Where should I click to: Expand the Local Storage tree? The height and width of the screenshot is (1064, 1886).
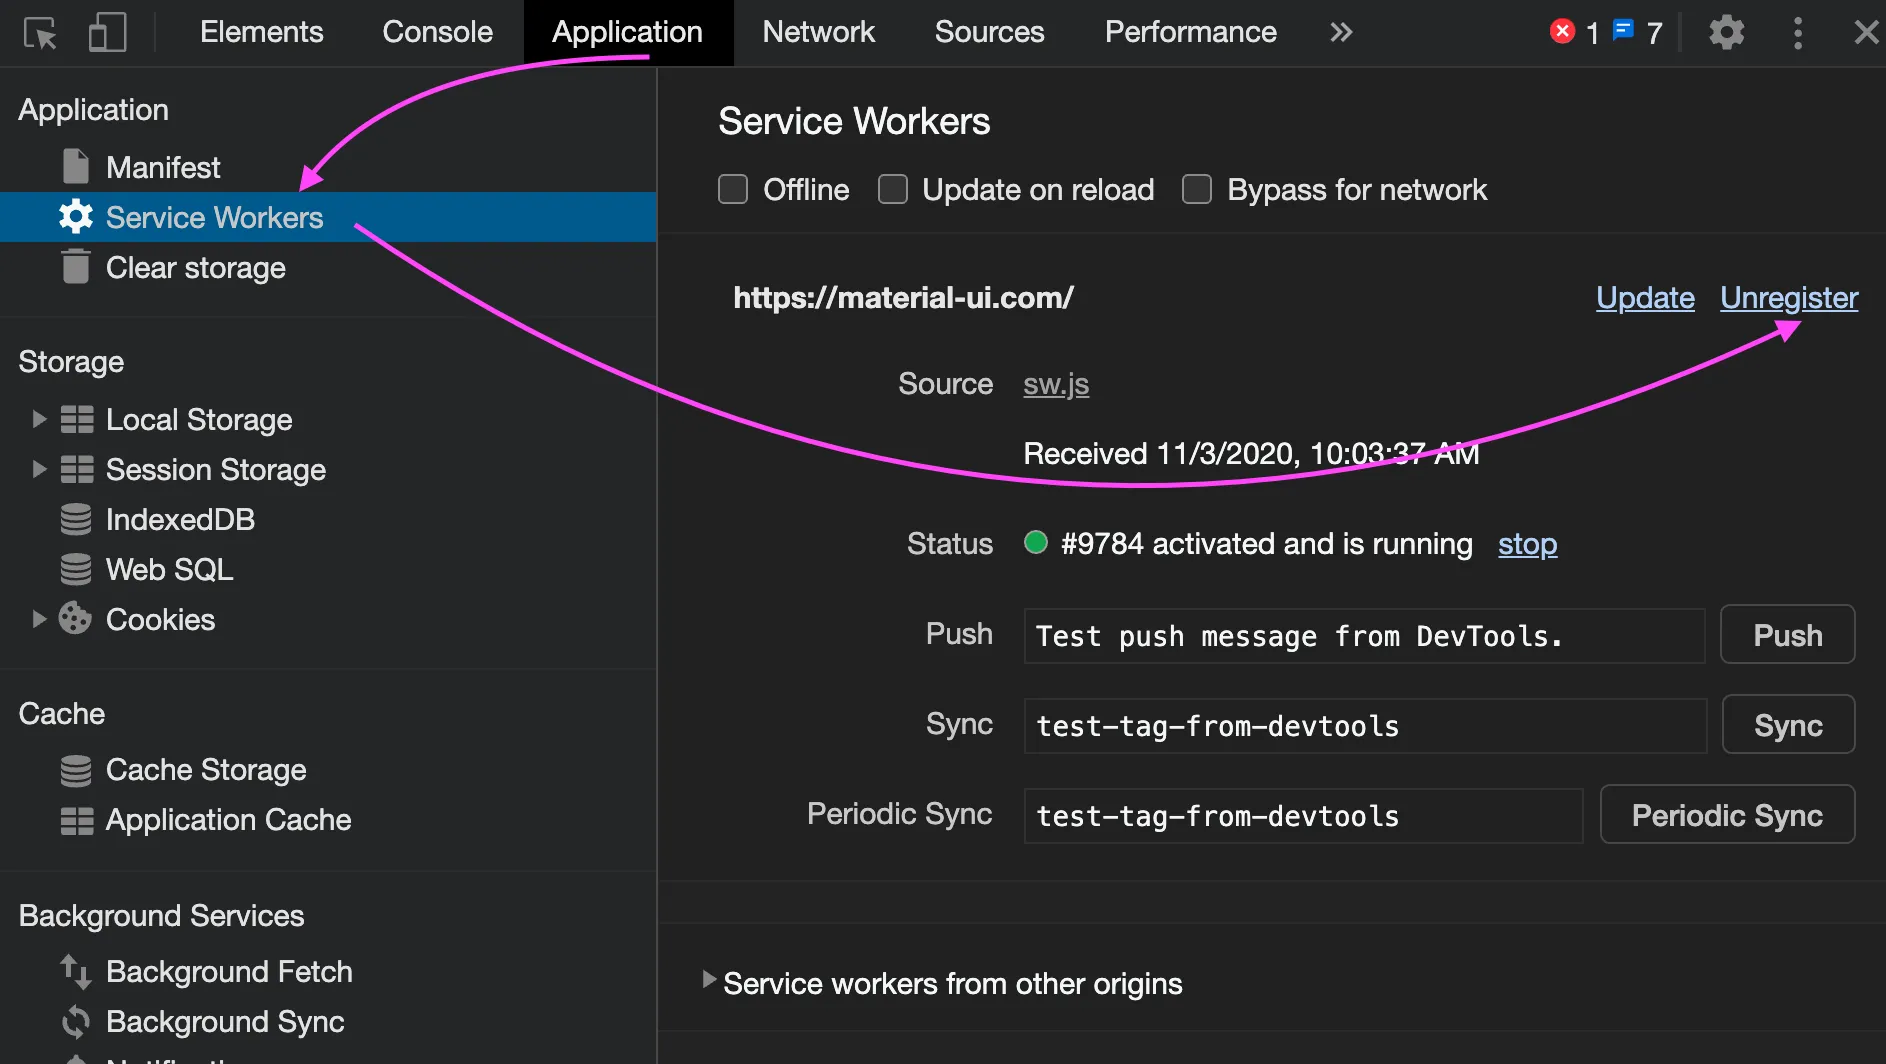click(39, 419)
